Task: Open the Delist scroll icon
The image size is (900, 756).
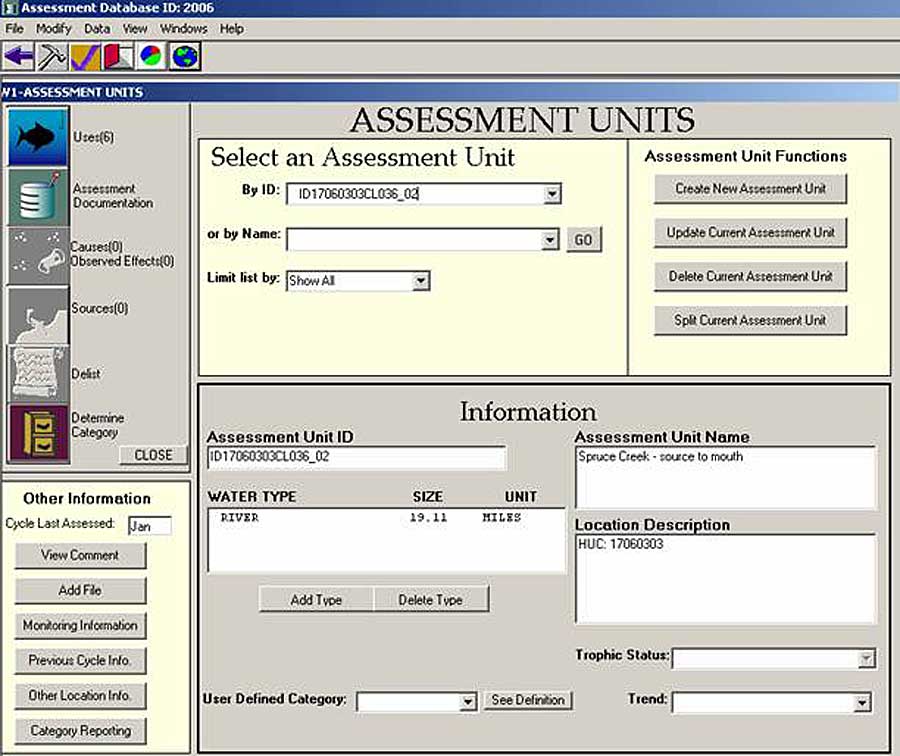Action: coord(38,374)
